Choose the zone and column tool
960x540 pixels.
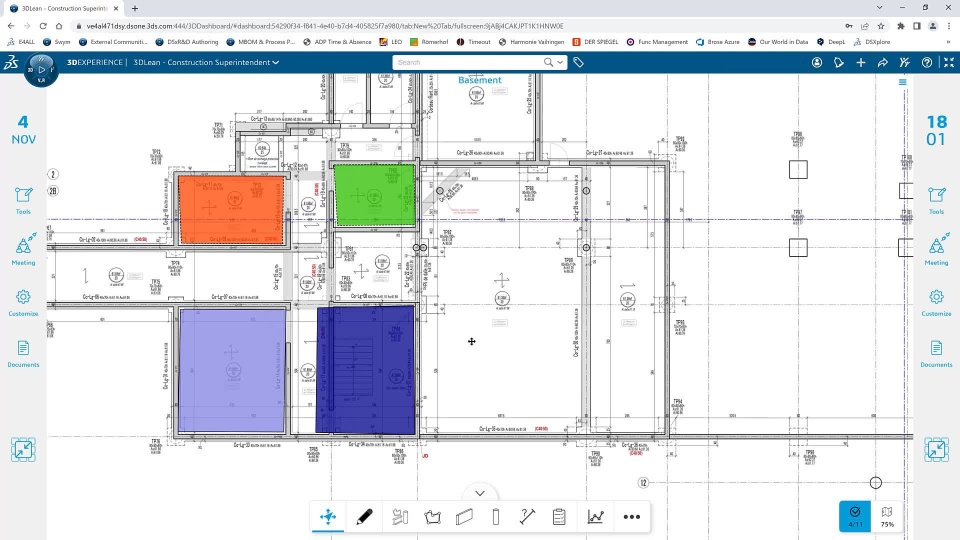click(x=400, y=517)
